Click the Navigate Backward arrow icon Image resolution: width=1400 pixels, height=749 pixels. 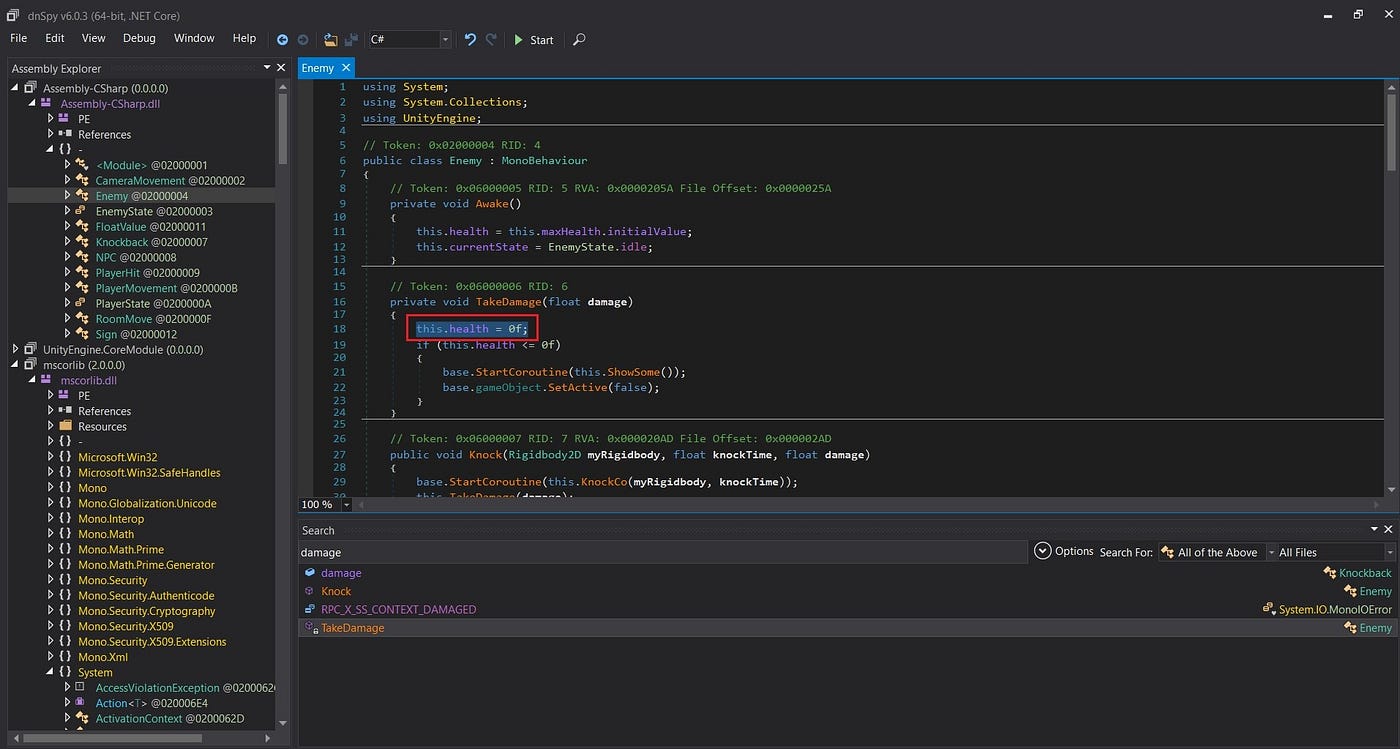(282, 40)
